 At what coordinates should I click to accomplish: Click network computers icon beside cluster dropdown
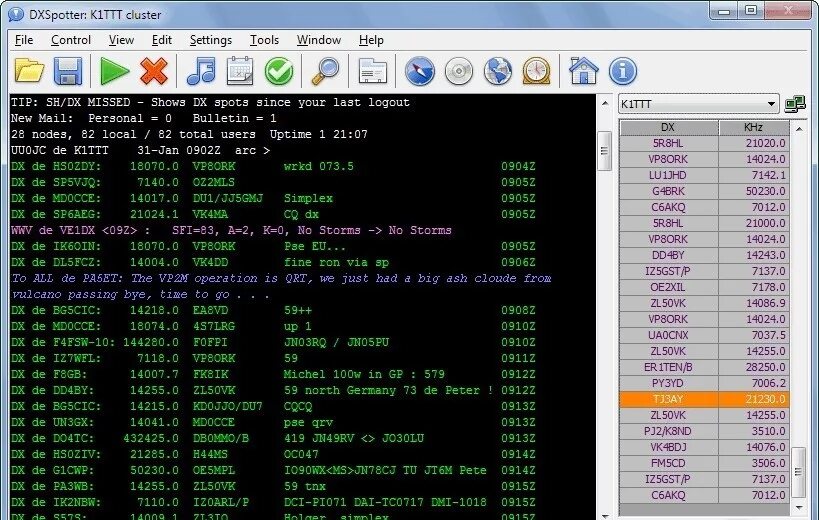[795, 104]
